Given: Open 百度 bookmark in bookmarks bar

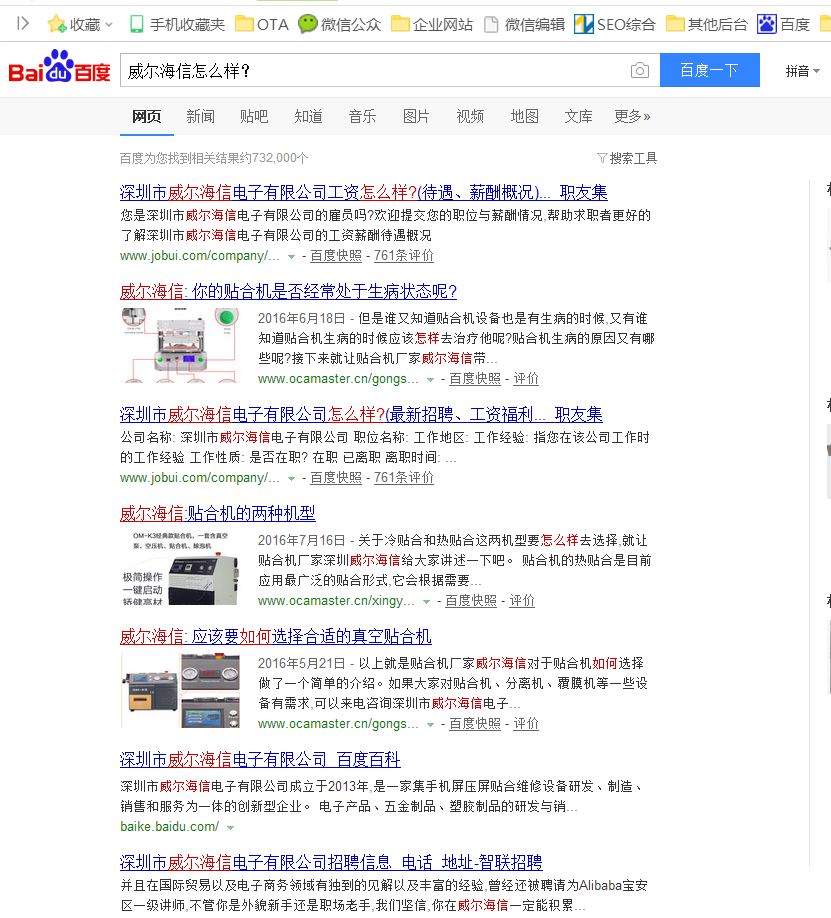Looking at the screenshot, I should pyautogui.click(x=783, y=24).
